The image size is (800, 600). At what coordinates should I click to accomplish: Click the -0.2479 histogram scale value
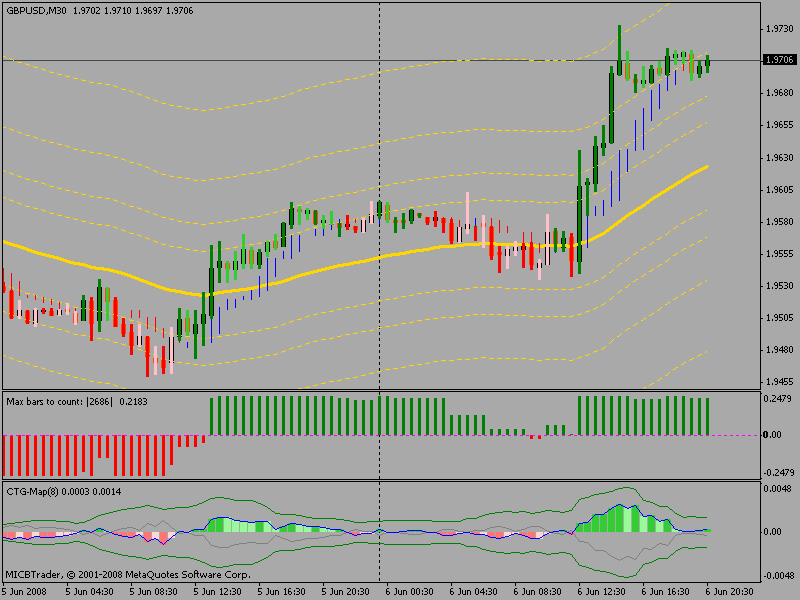point(776,471)
